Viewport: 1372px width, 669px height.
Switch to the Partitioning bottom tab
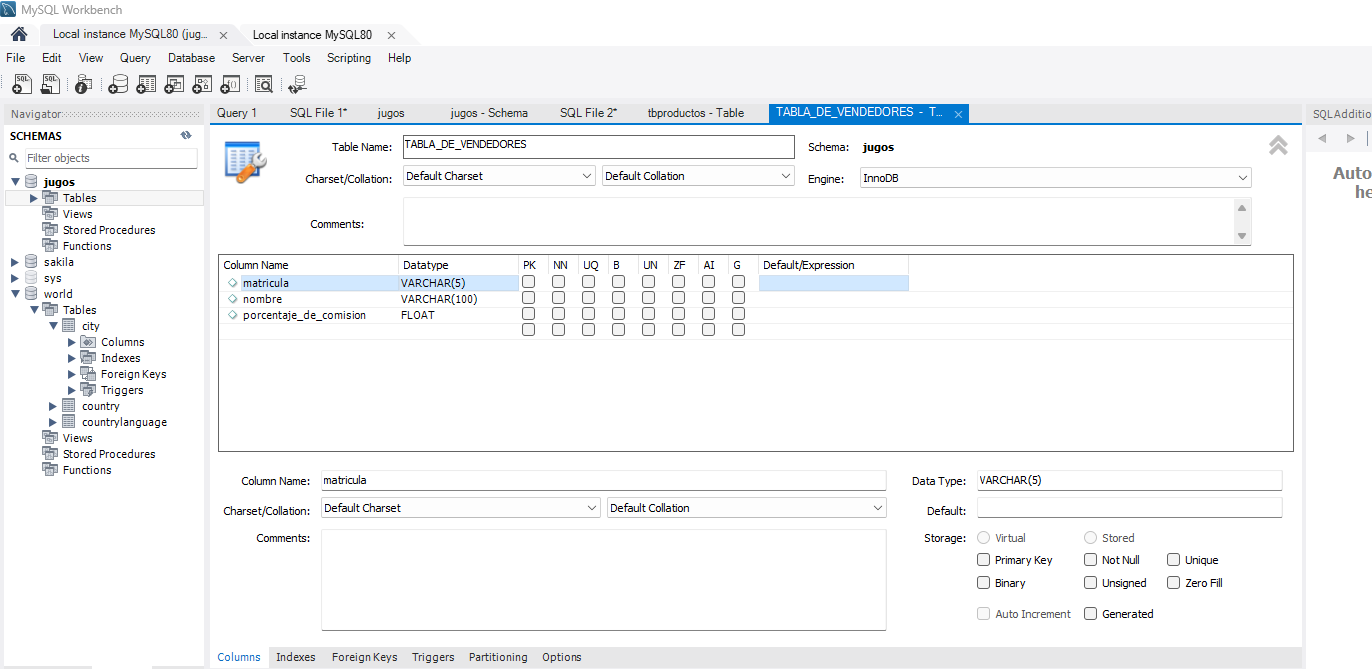(498, 657)
